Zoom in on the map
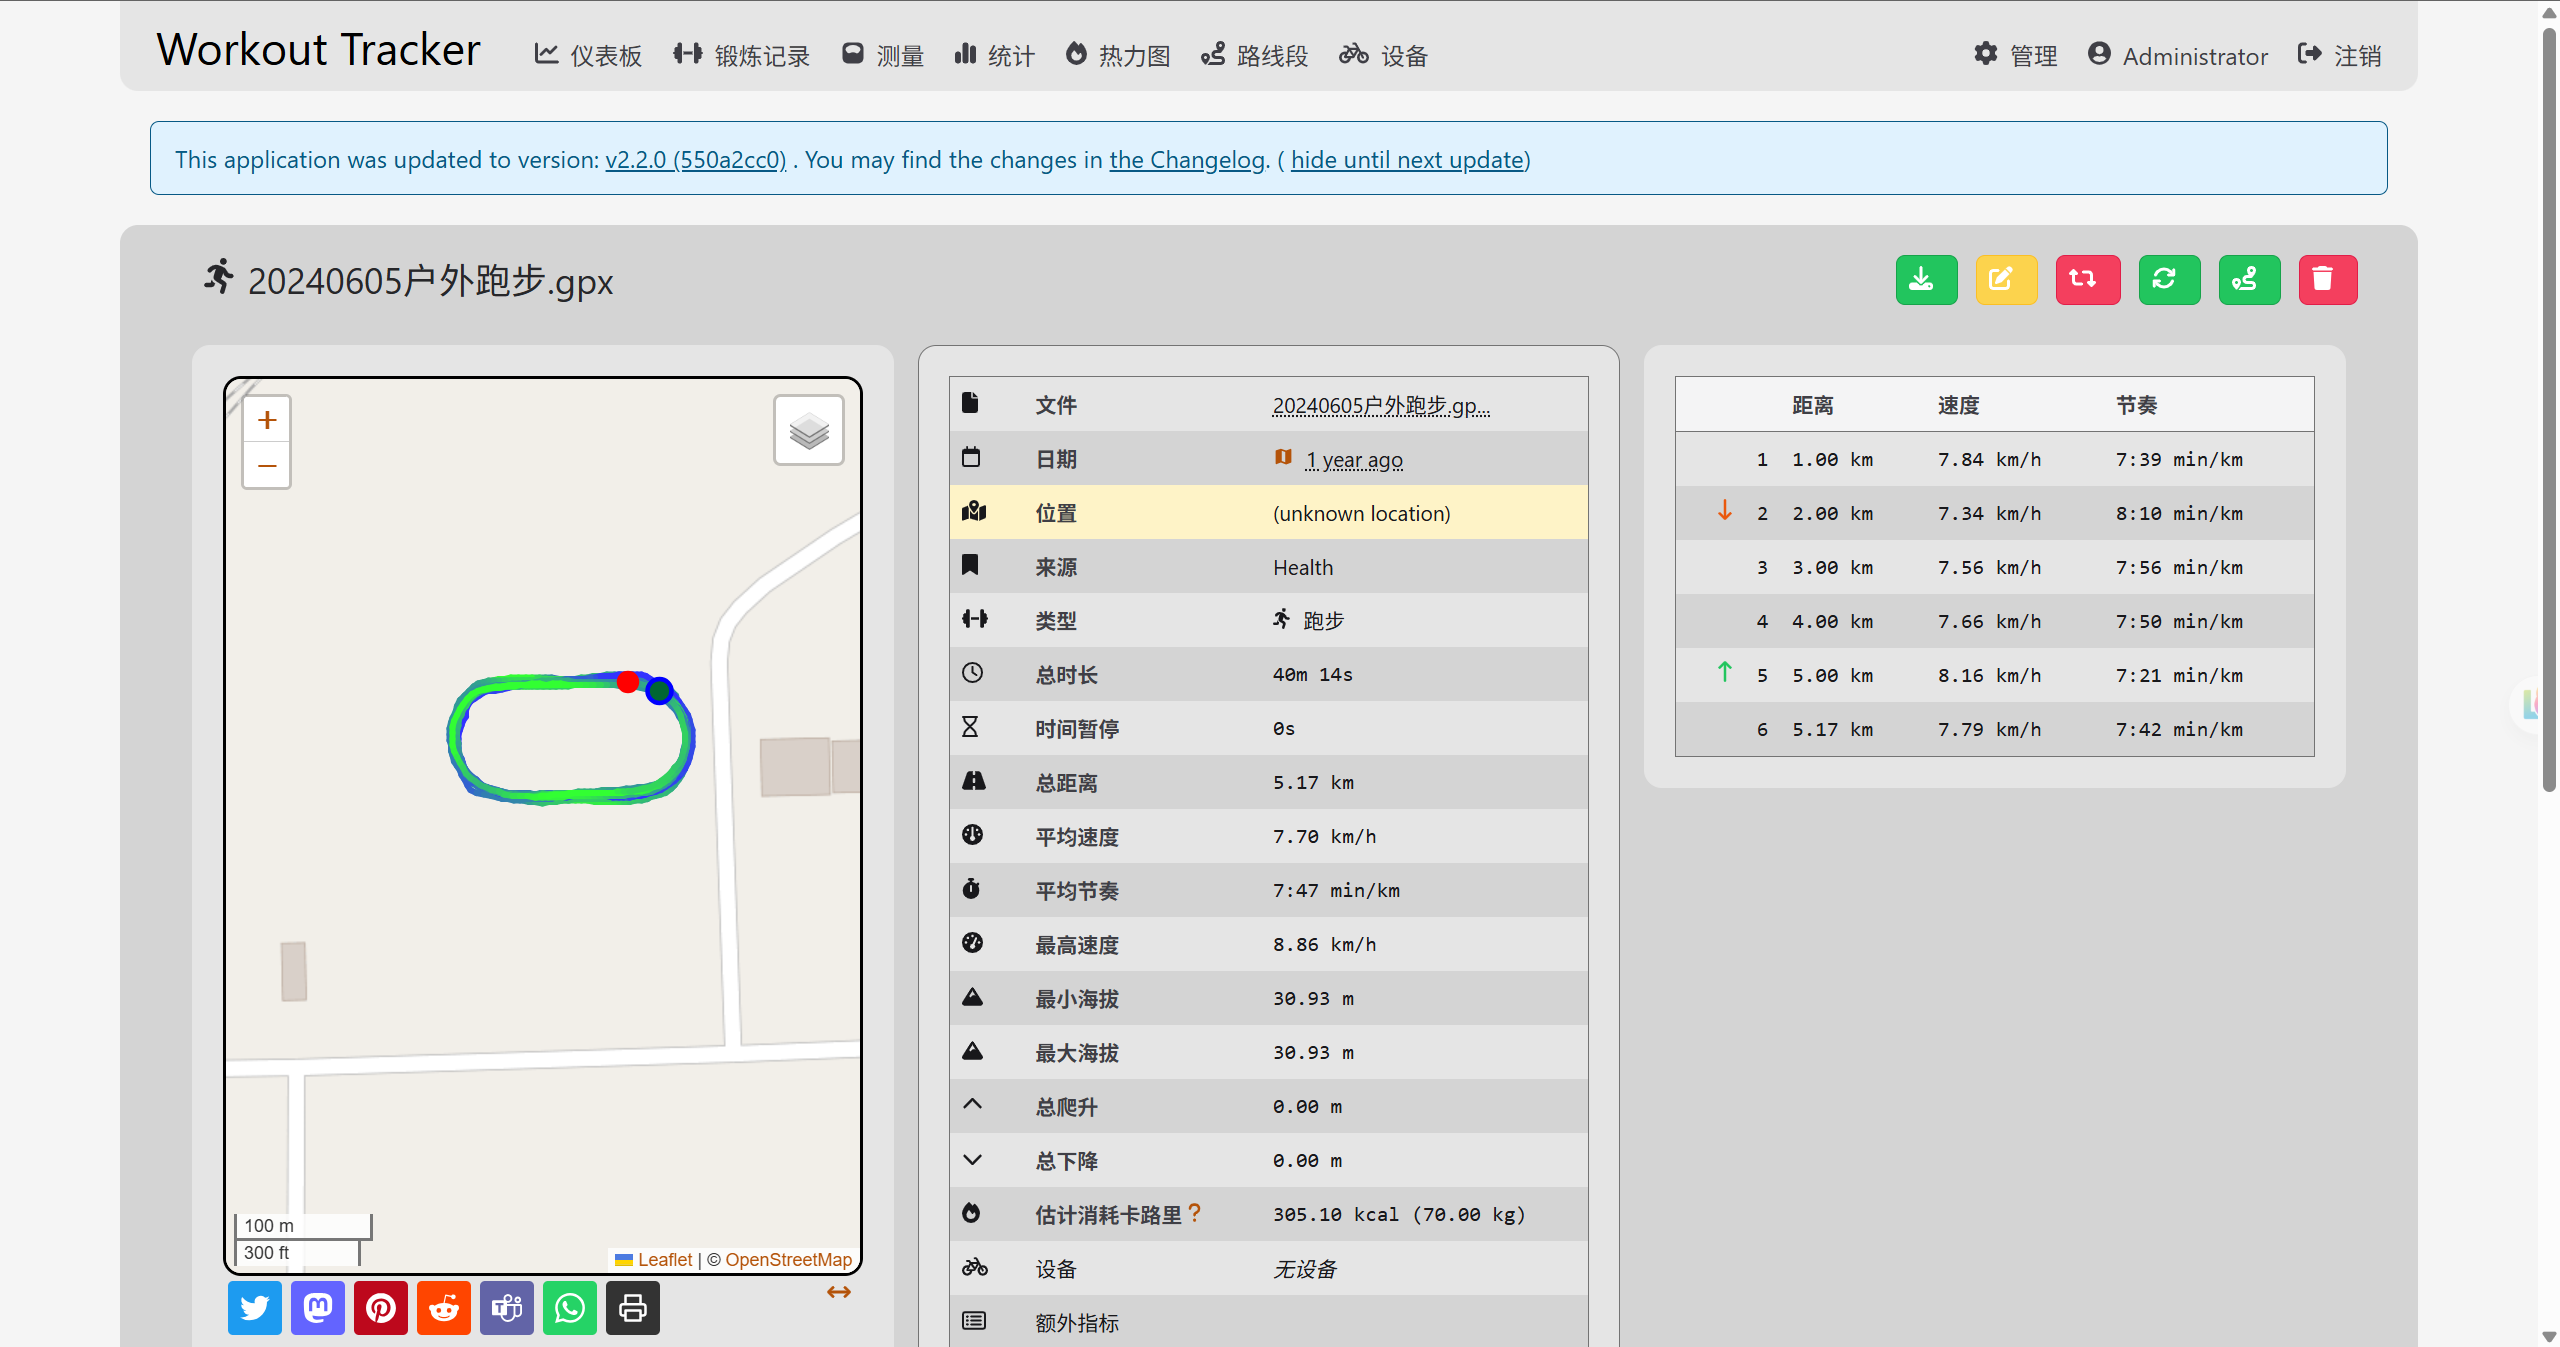Screen dimensions: 2560x1347 pos(267,420)
